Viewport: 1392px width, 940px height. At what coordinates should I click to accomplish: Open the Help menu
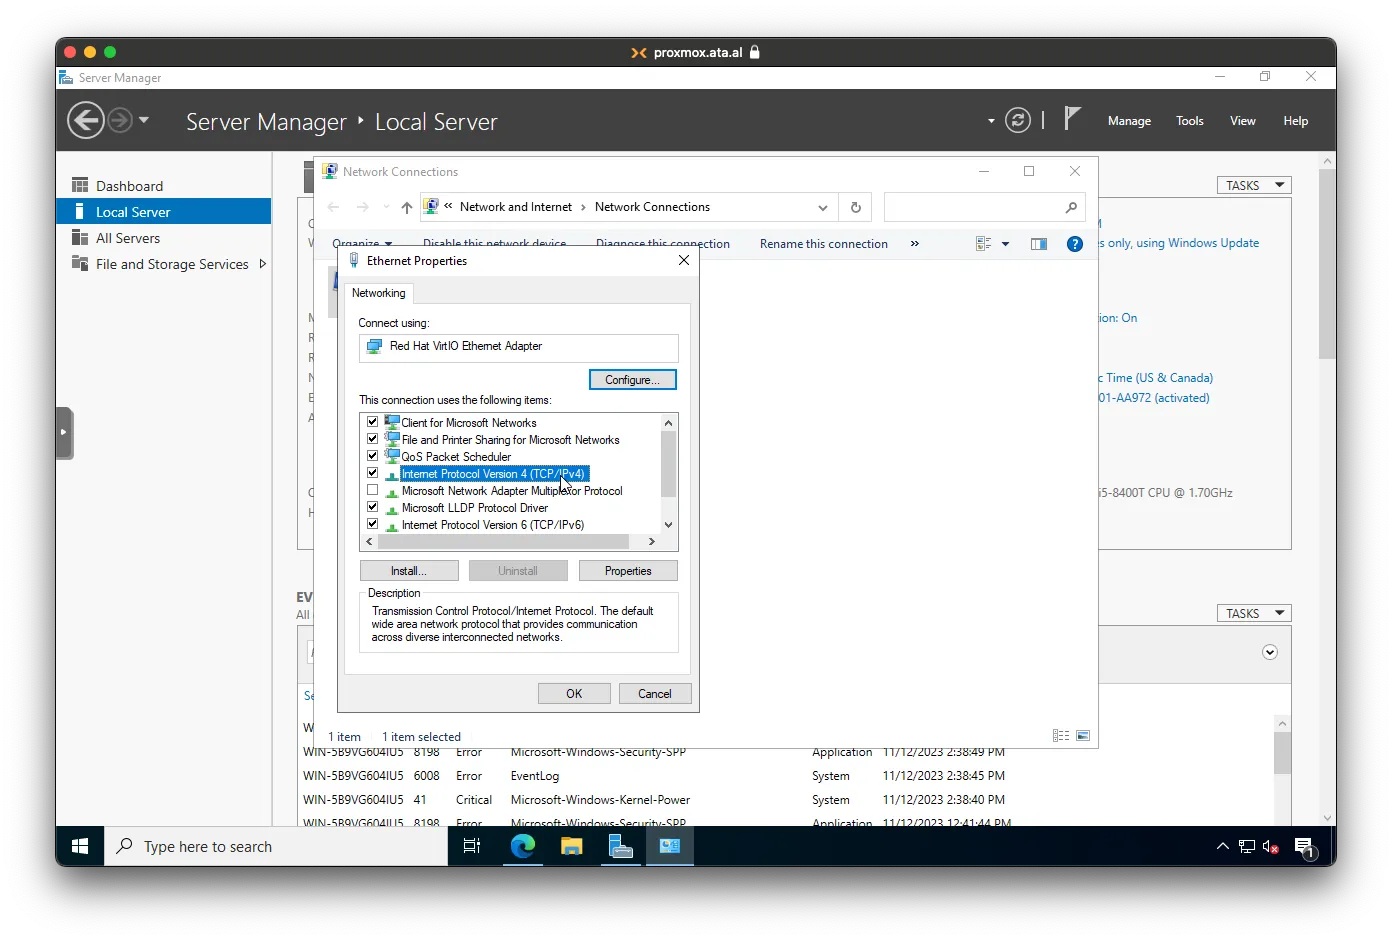1296,121
